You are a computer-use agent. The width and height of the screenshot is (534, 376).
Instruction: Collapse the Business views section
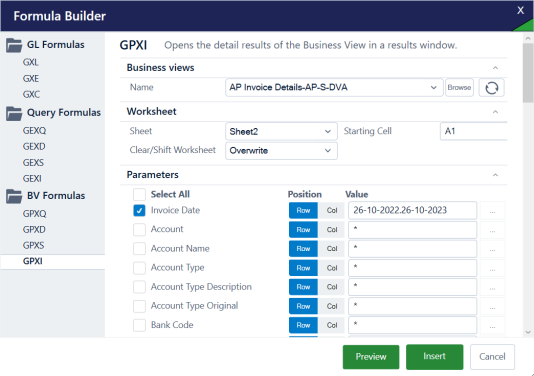[x=495, y=68]
